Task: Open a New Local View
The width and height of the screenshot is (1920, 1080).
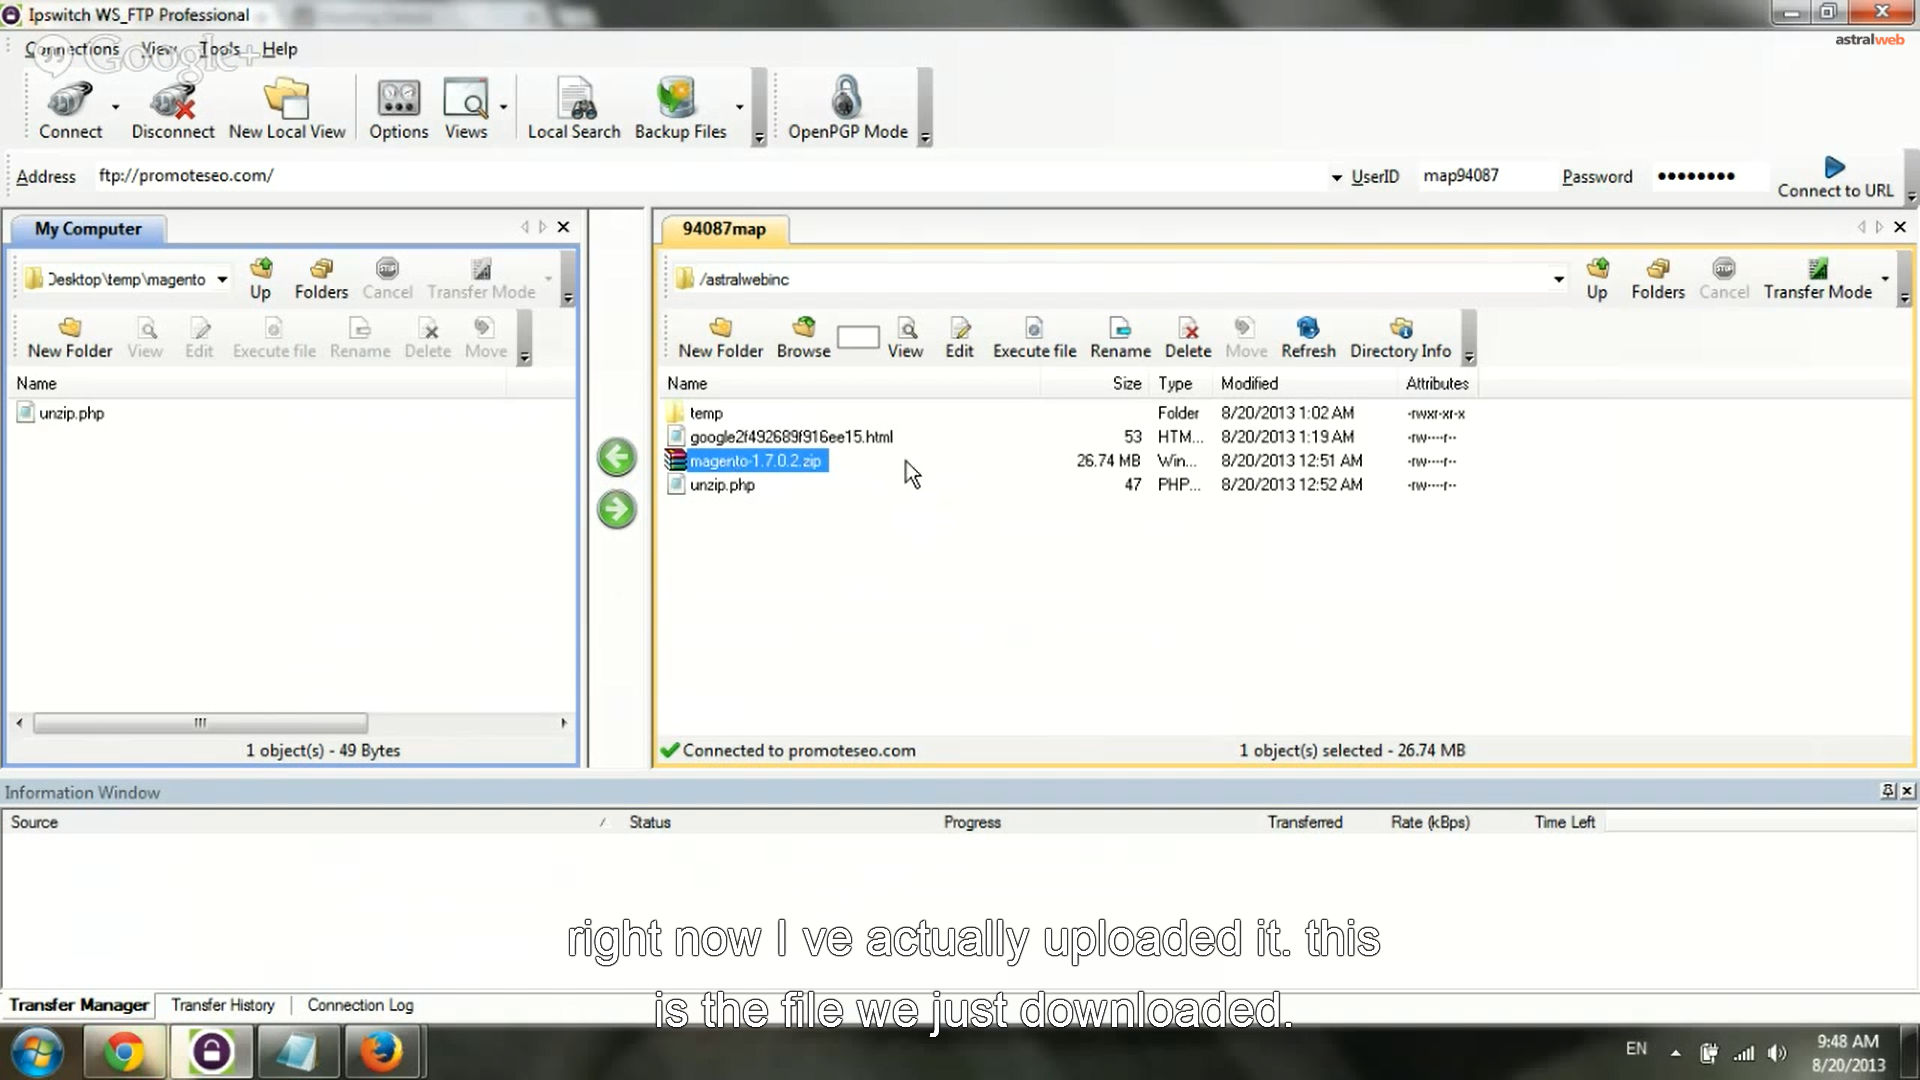Action: pyautogui.click(x=287, y=110)
